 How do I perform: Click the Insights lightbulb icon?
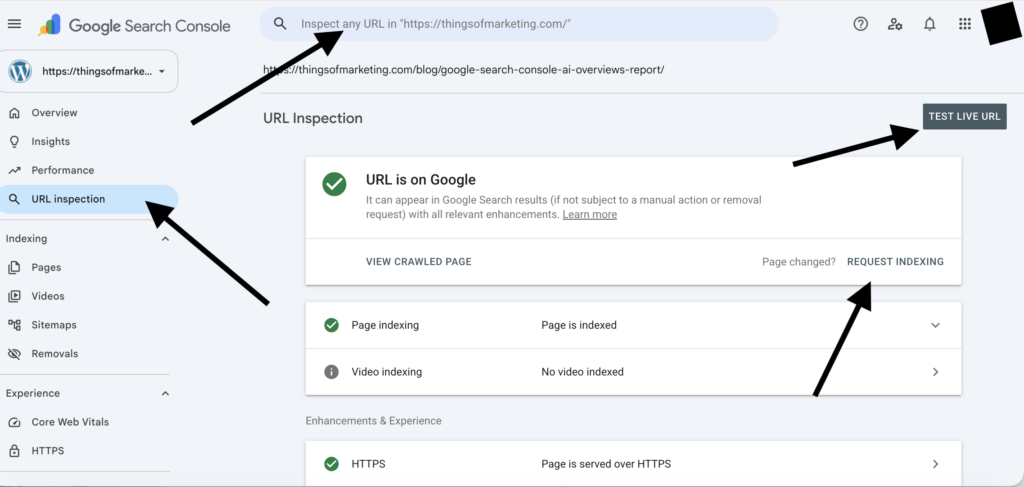pyautogui.click(x=14, y=142)
